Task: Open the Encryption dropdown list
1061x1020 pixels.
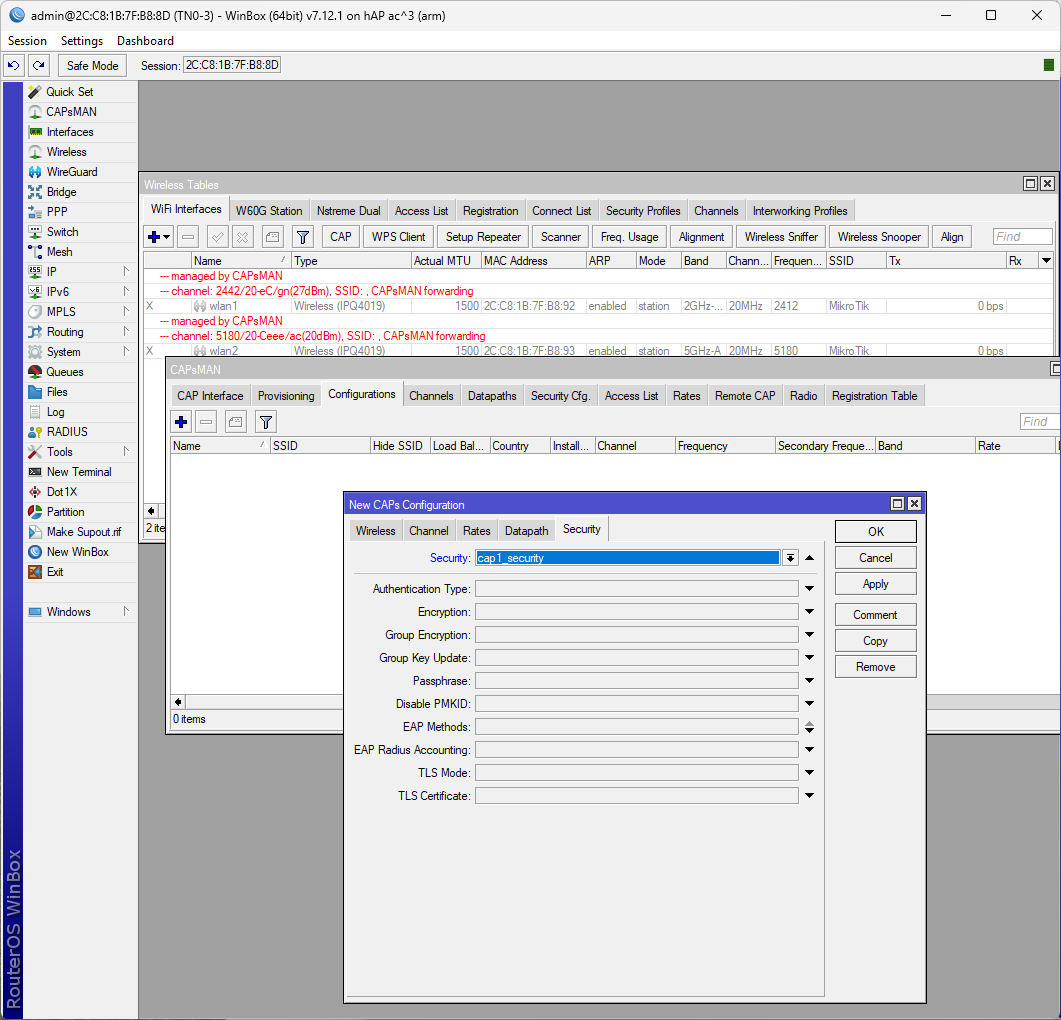Action: (809, 611)
